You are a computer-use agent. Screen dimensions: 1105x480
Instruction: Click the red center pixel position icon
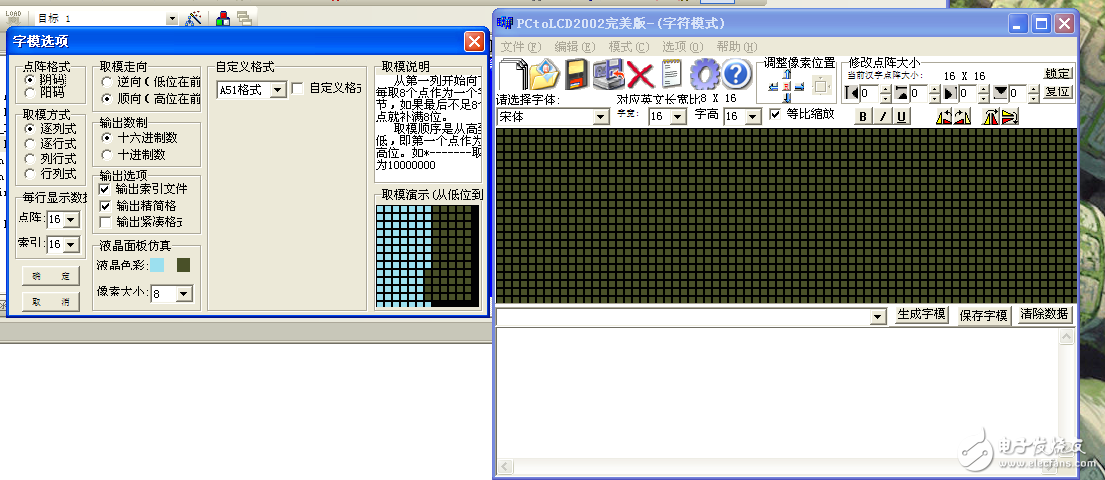pyautogui.click(x=786, y=86)
